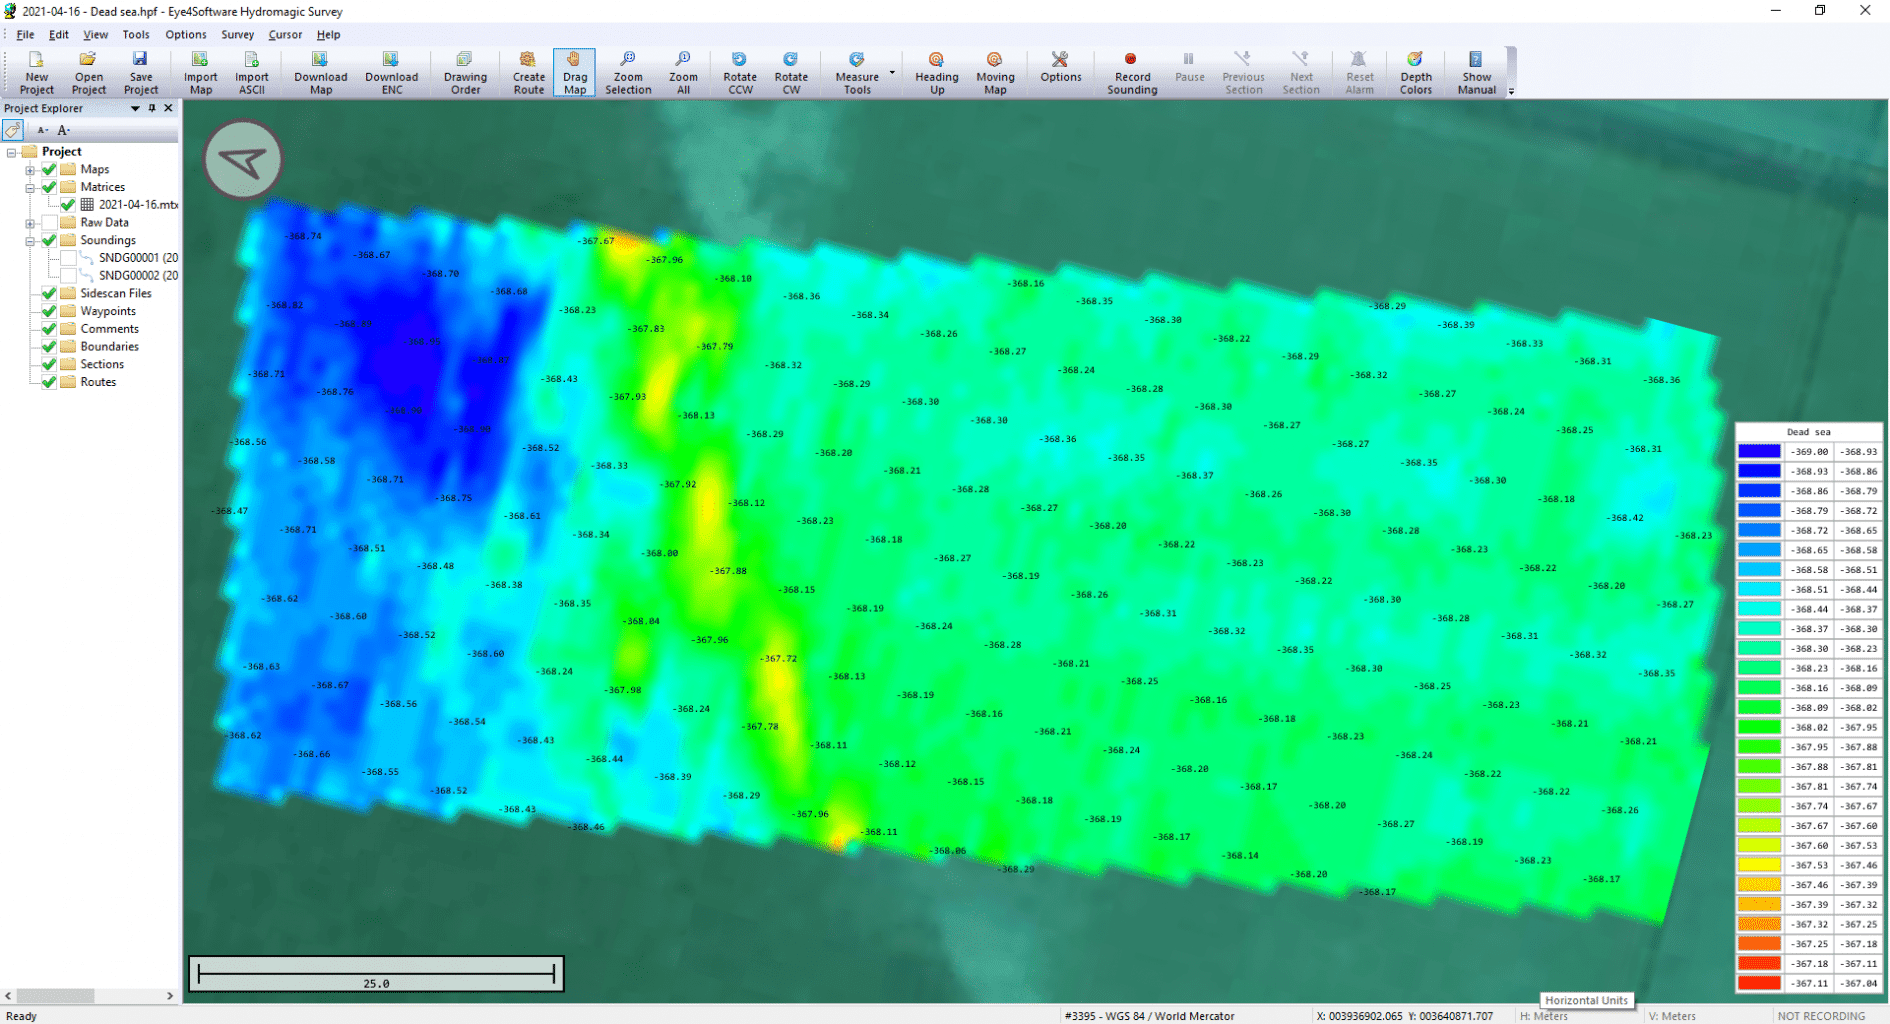The height and width of the screenshot is (1024, 1890).
Task: Expand the Raw Data tree node
Action: (x=30, y=223)
